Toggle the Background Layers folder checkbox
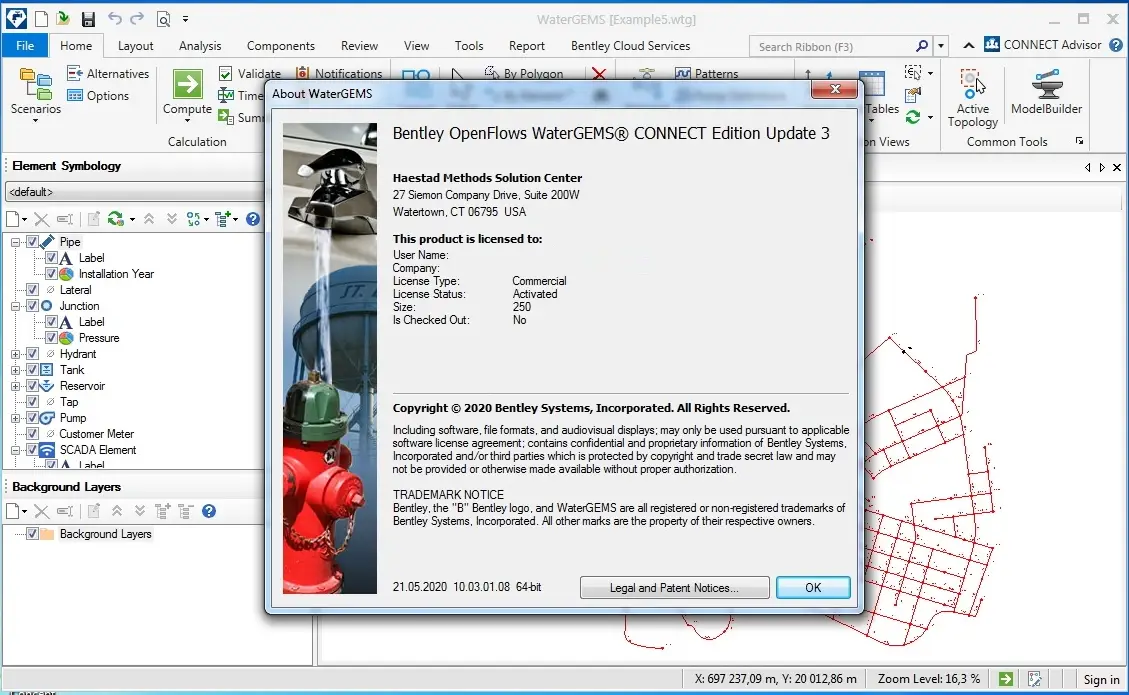1129x695 pixels. [32, 534]
